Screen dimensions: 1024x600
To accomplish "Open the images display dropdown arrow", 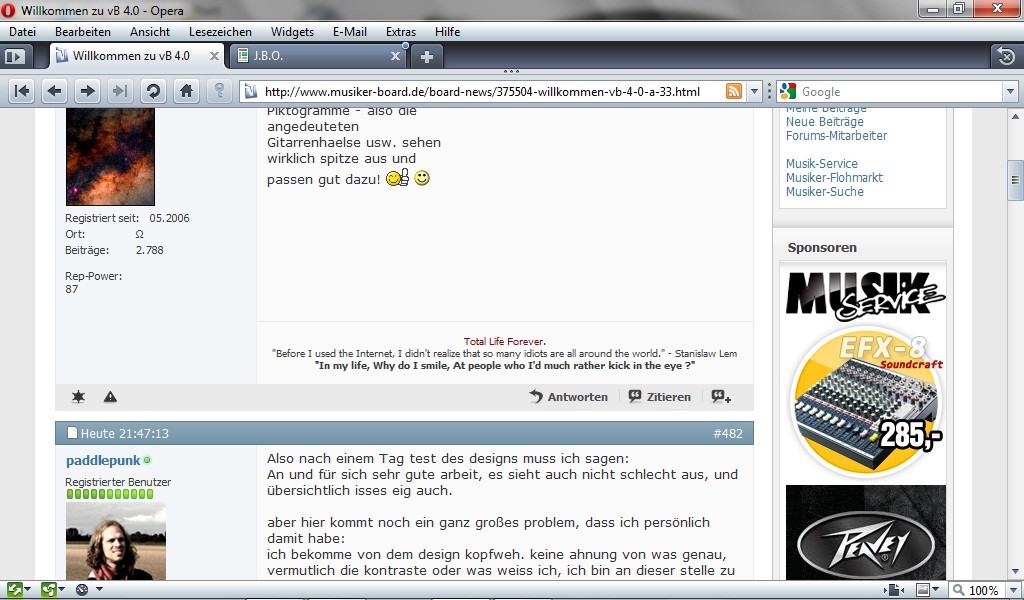I will (936, 590).
